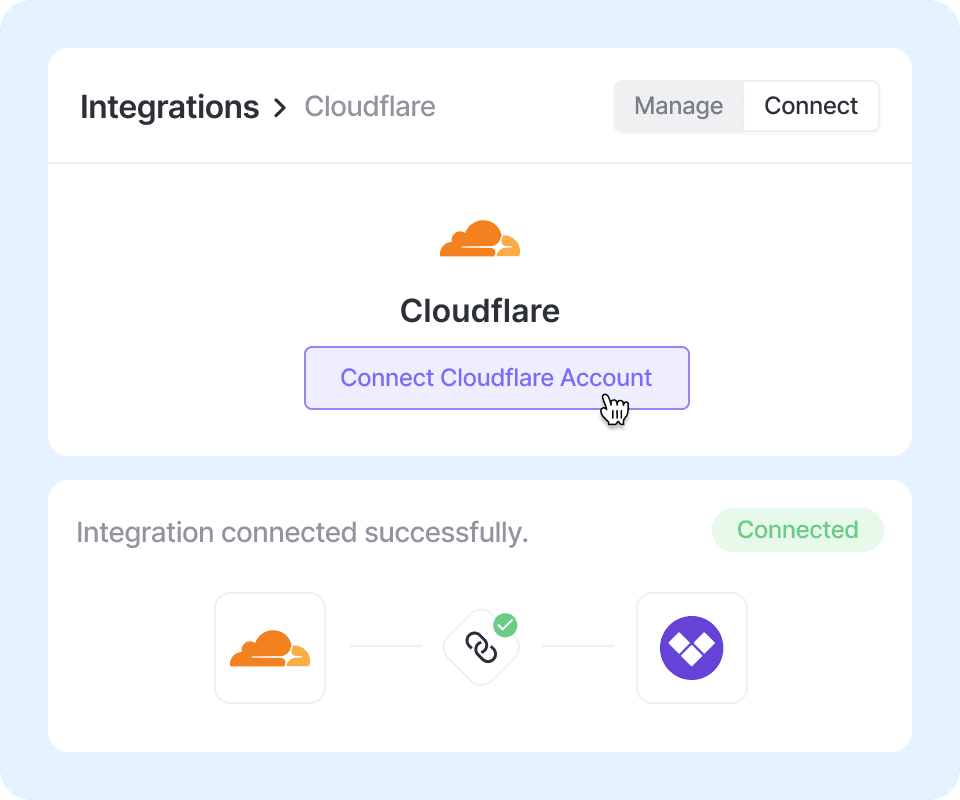Open the Integrations breadcrumb

pyautogui.click(x=170, y=107)
